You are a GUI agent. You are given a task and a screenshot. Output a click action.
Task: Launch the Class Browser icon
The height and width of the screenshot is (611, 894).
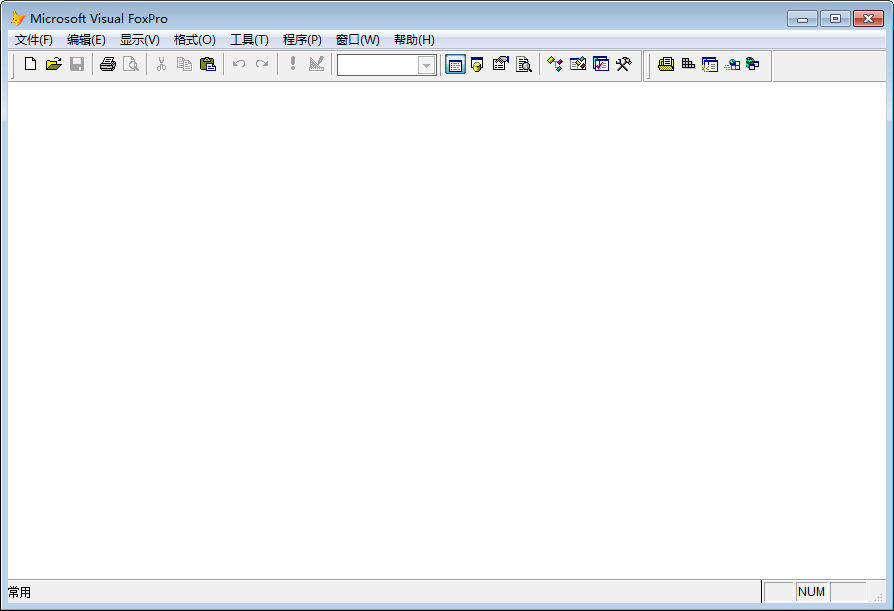pos(554,64)
